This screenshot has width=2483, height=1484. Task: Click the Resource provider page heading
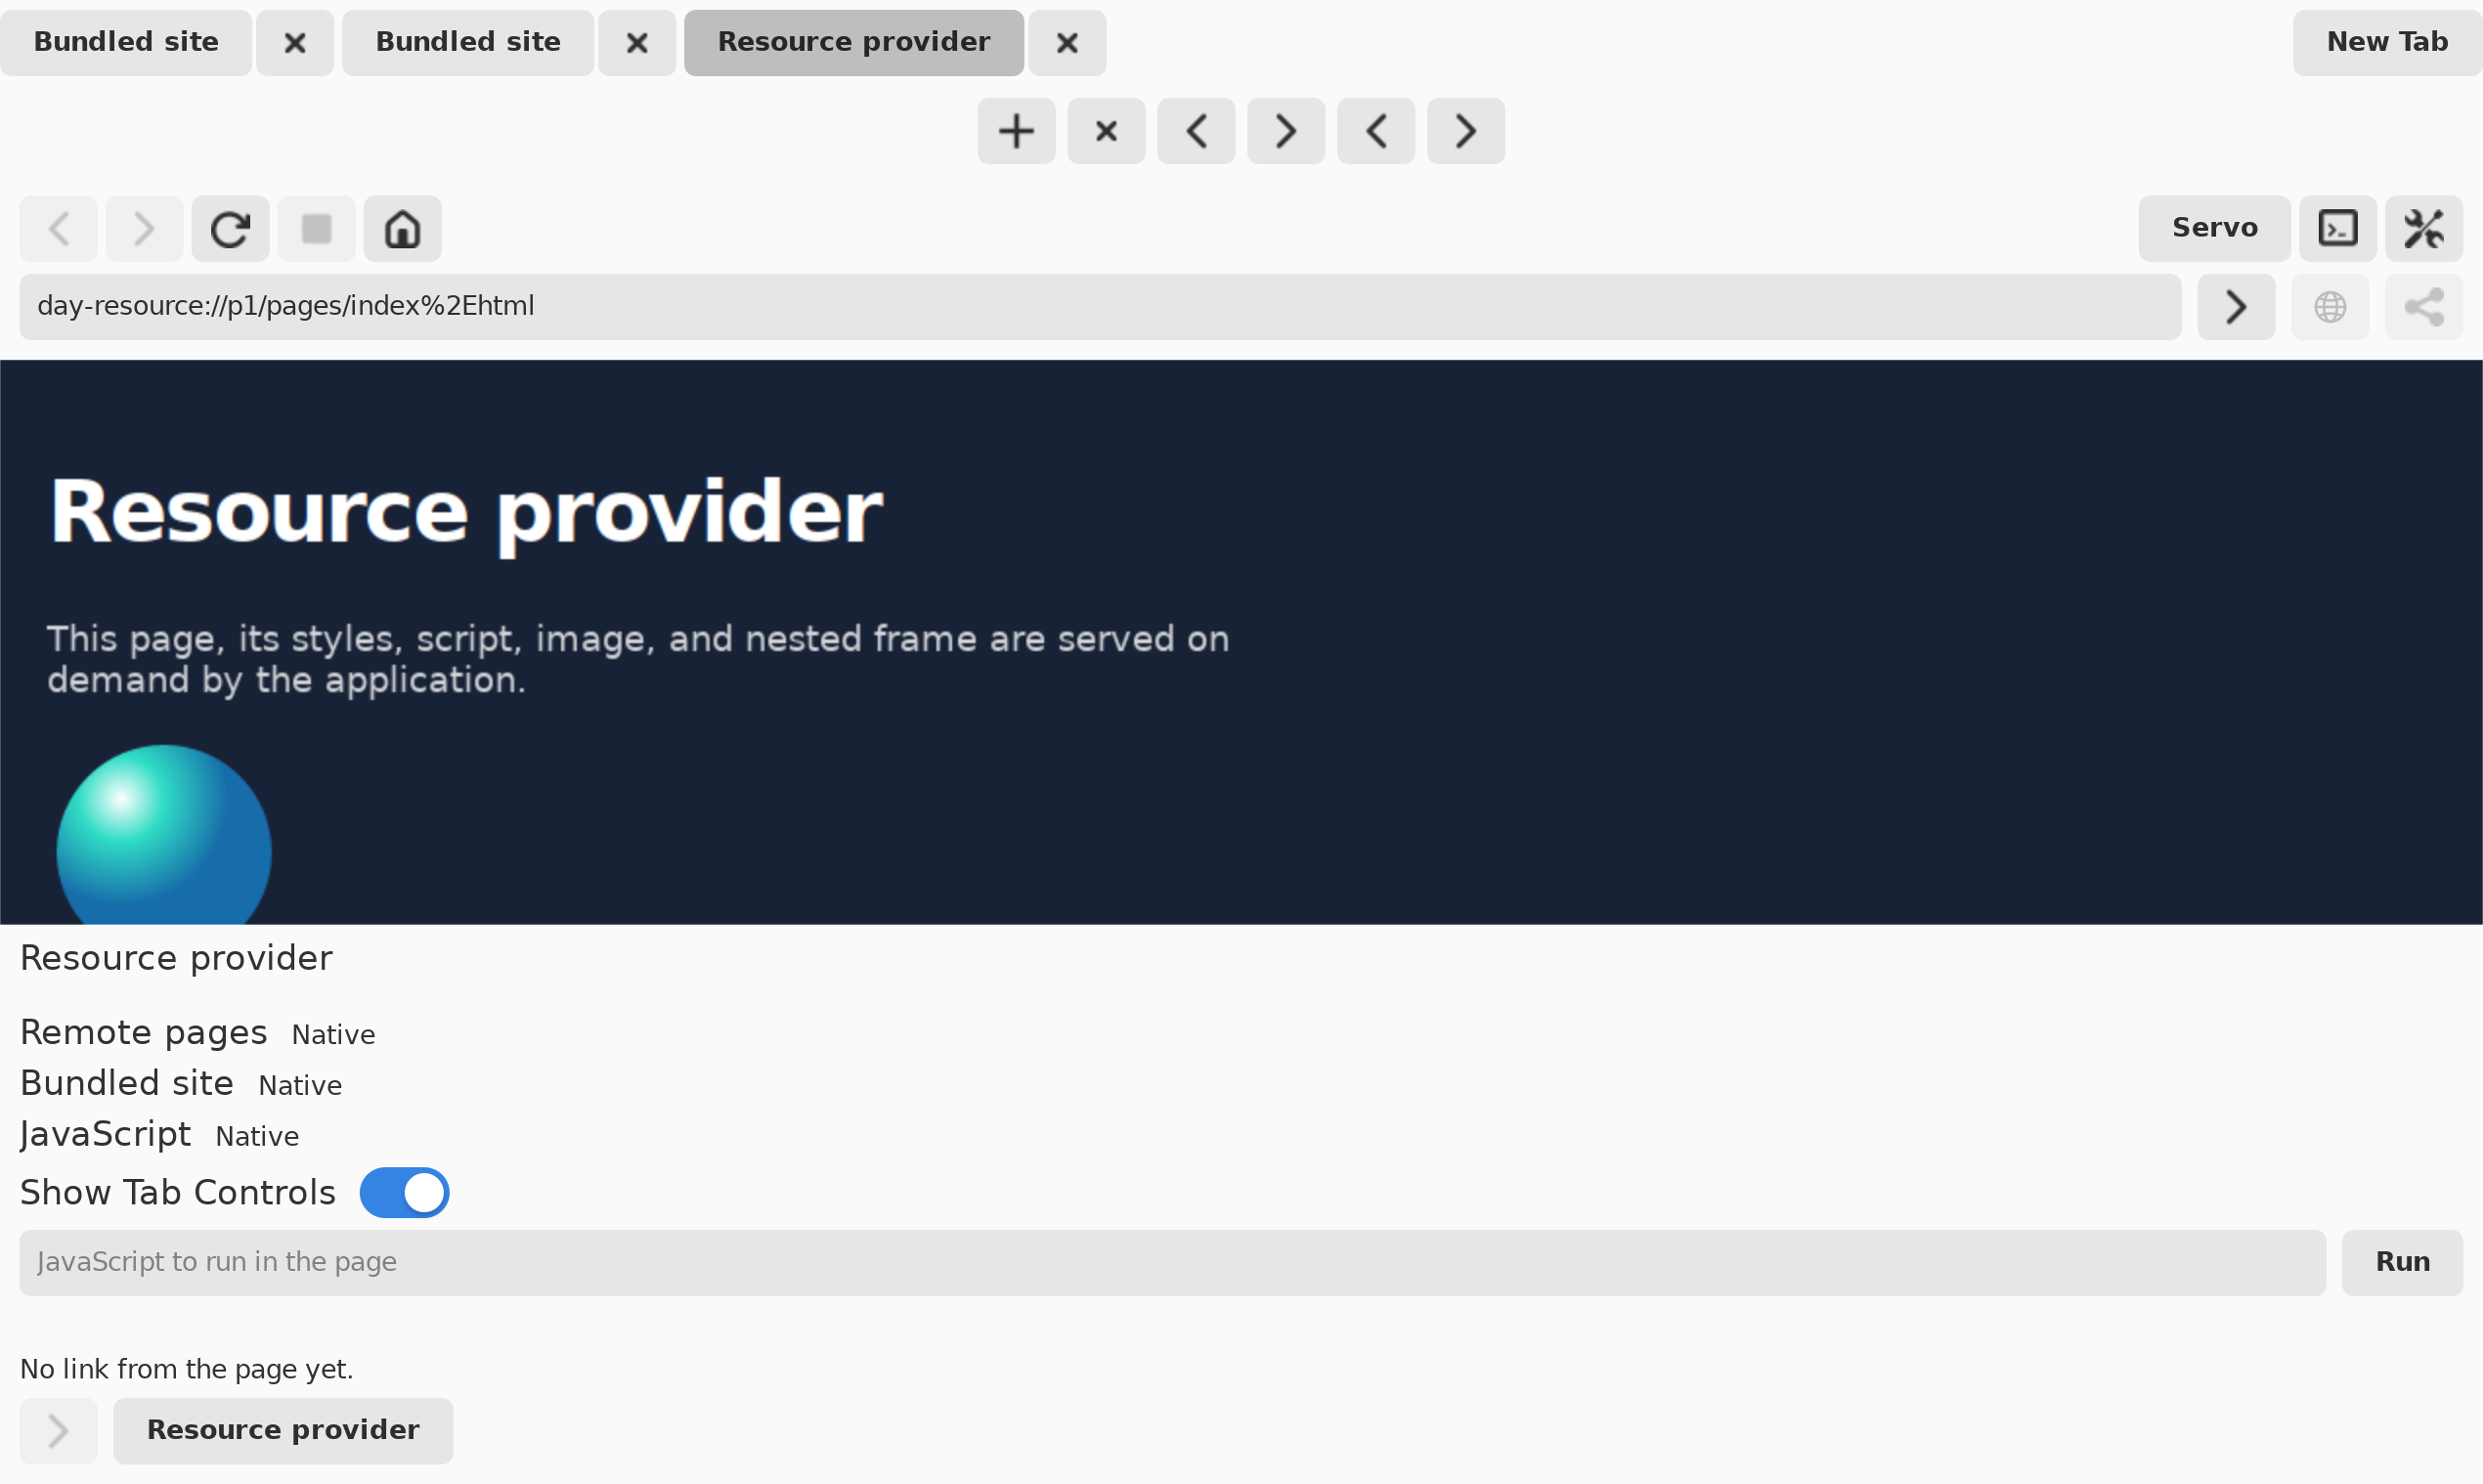point(466,513)
